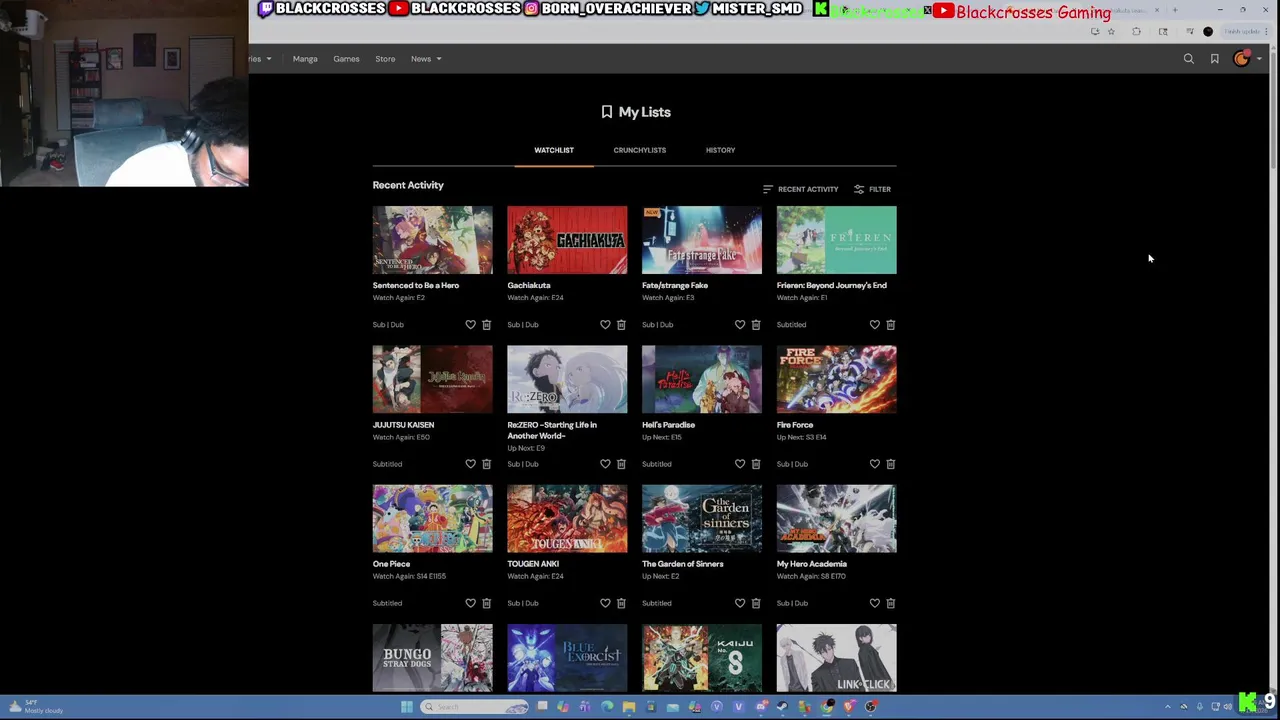Viewport: 1280px width, 720px height.
Task: Remove Sentenced to Be a Hero from watchlist
Action: coord(487,325)
